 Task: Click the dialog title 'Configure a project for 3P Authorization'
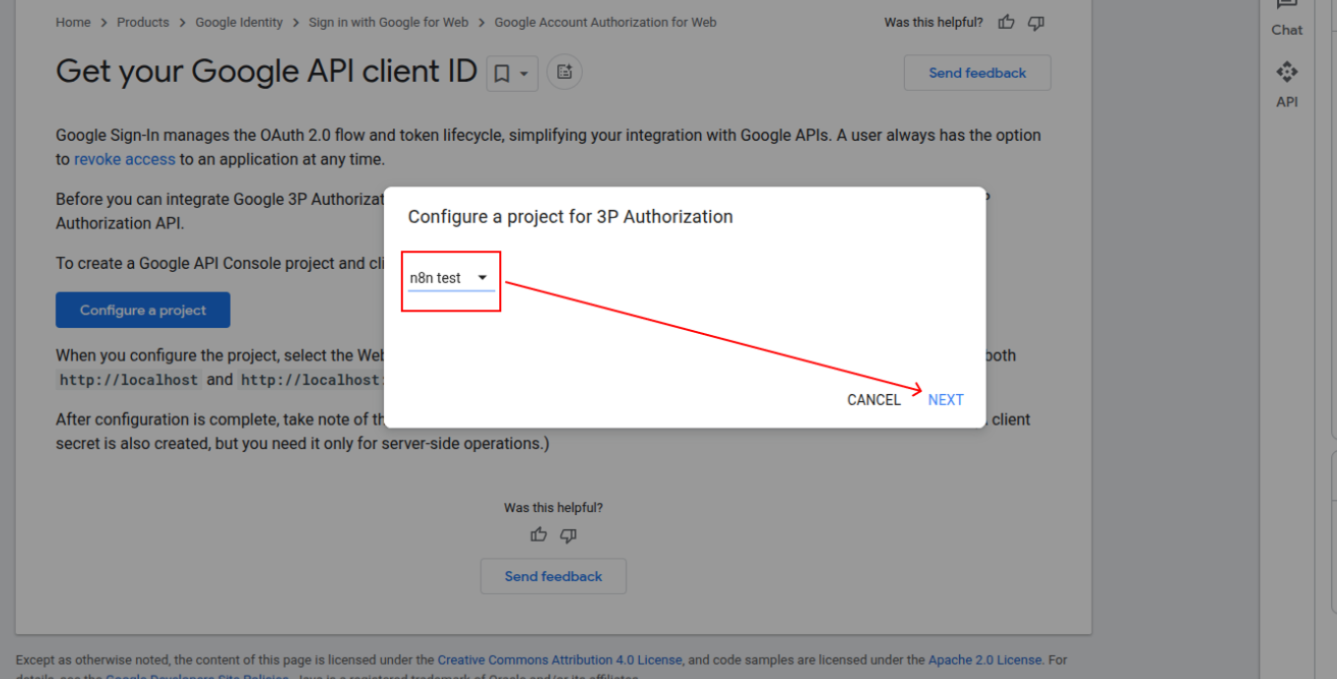coord(570,216)
